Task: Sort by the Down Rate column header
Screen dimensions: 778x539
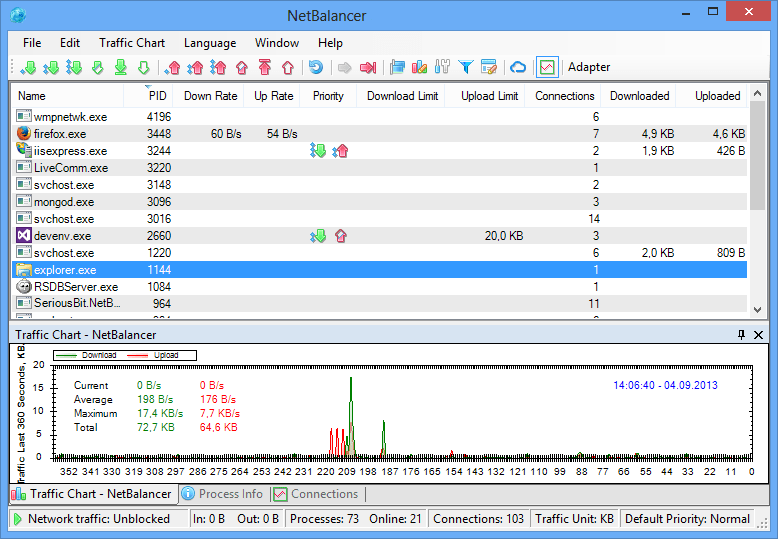Action: coord(208,96)
